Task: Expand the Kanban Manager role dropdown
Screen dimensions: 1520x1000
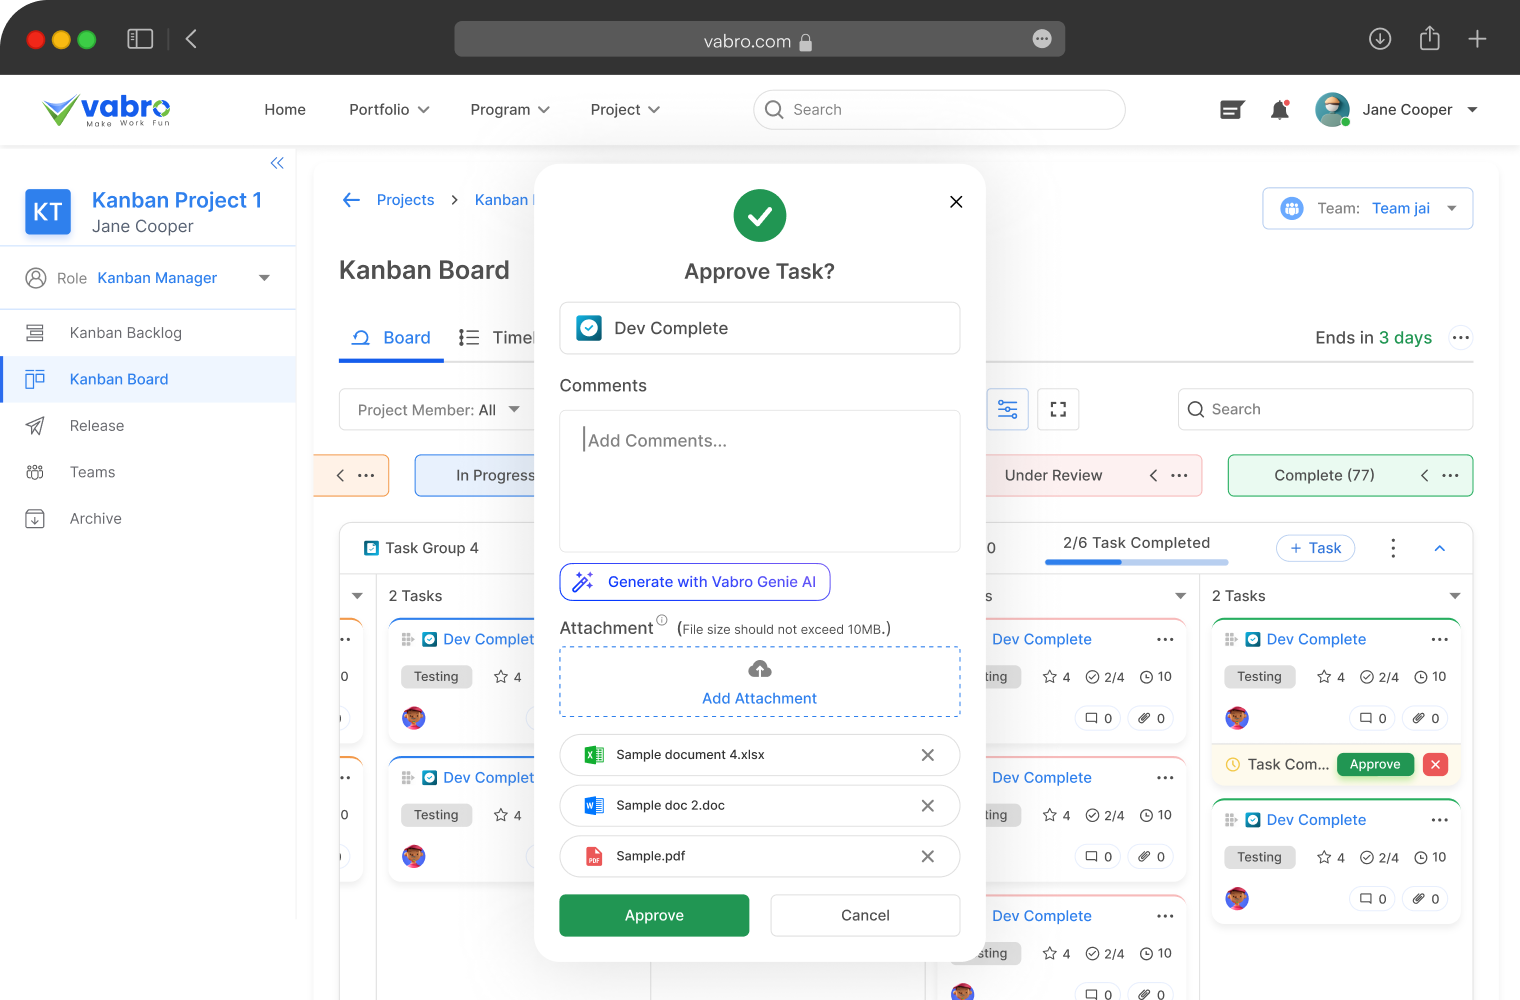Action: (x=264, y=278)
